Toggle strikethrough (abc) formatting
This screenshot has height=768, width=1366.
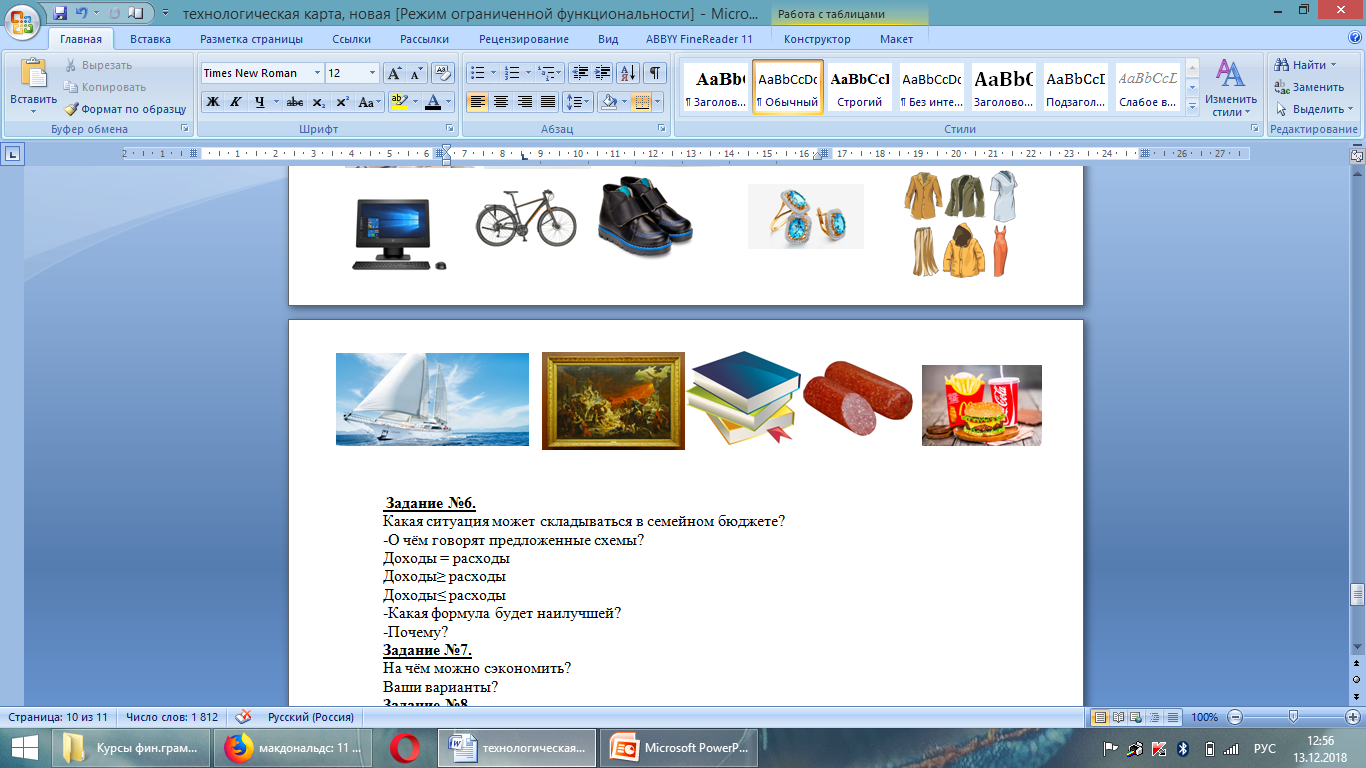[294, 102]
